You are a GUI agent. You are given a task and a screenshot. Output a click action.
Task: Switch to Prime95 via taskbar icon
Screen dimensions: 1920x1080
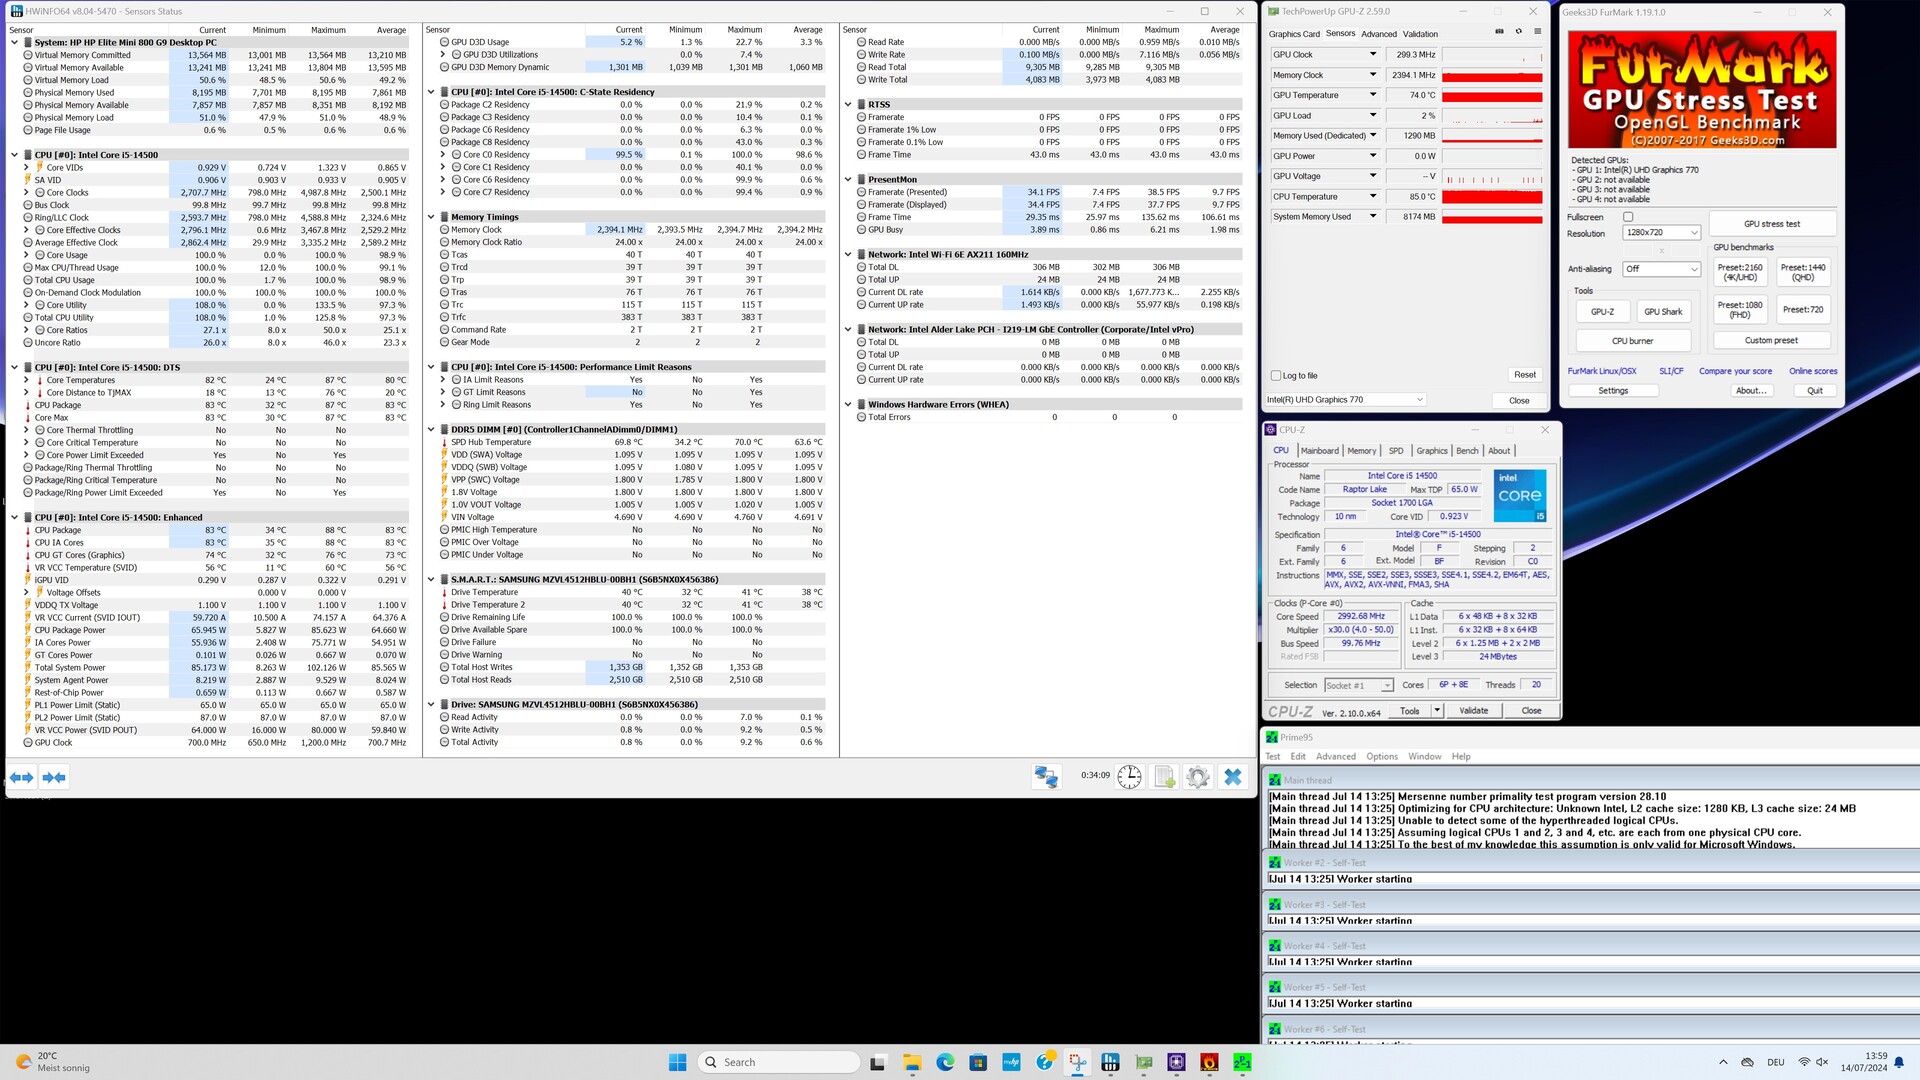click(x=1242, y=1062)
